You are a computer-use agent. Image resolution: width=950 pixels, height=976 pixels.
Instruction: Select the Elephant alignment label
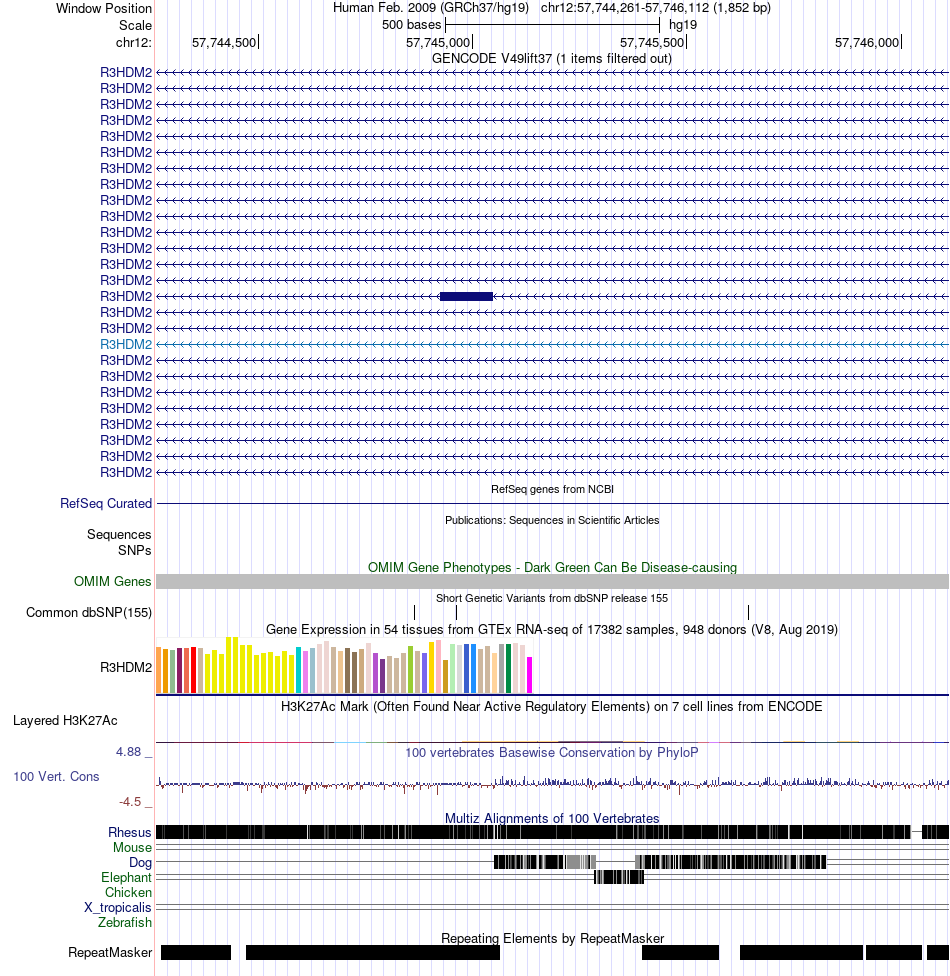[x=126, y=878]
